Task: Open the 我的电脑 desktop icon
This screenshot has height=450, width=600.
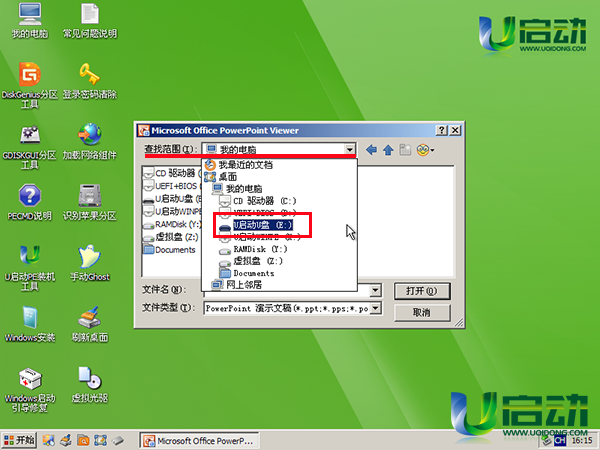Action: [x=30, y=20]
